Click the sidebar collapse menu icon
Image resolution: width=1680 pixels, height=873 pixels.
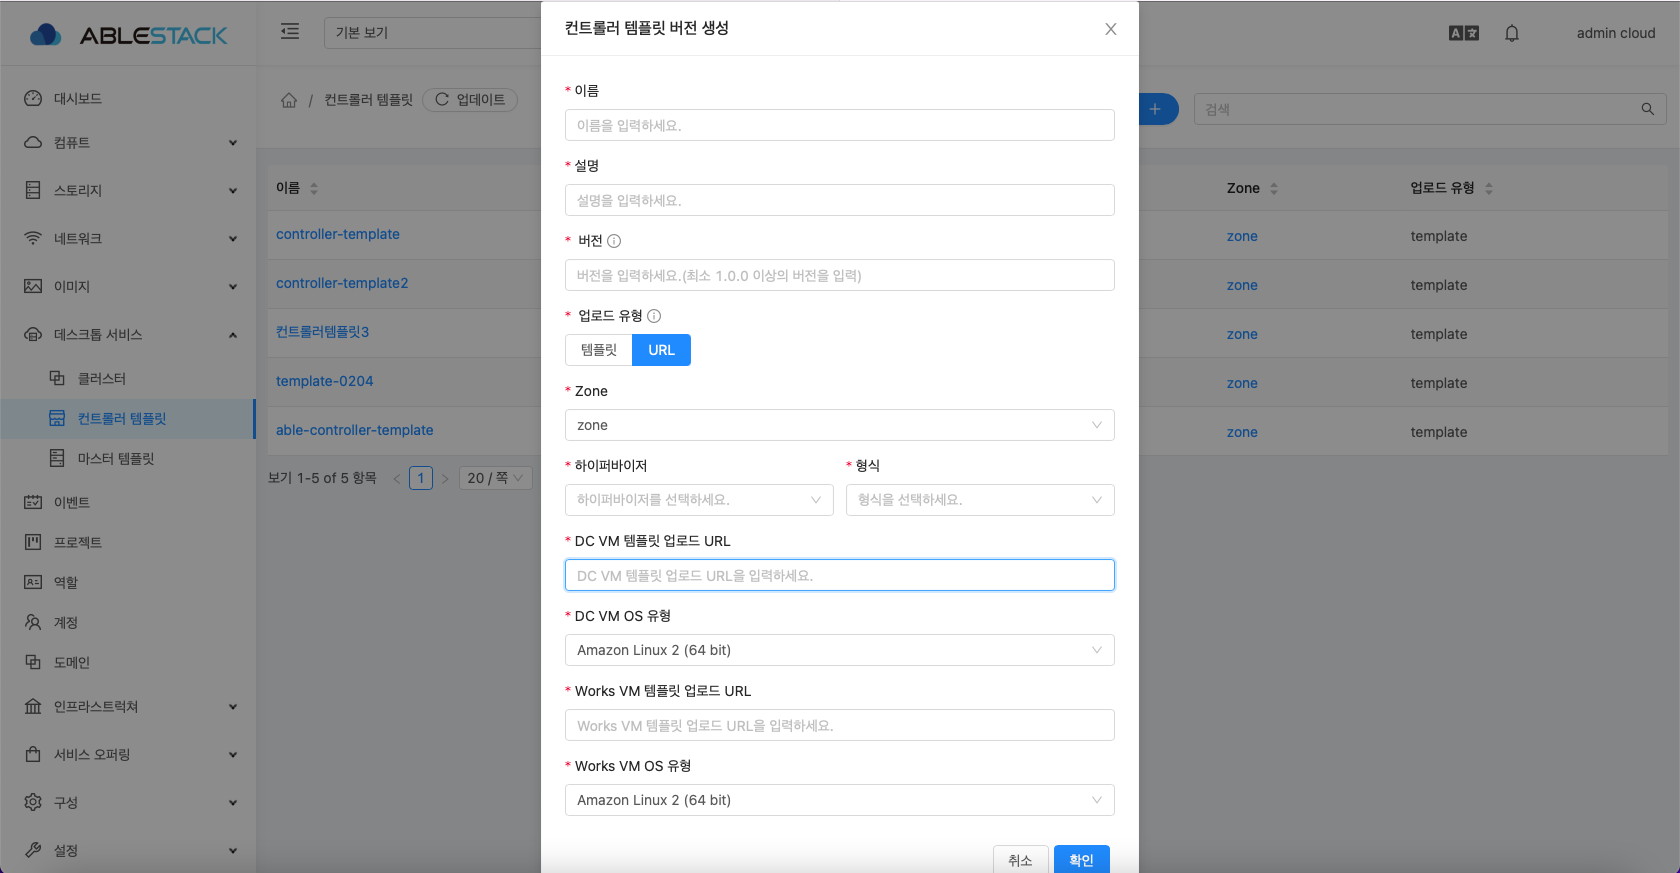(290, 31)
